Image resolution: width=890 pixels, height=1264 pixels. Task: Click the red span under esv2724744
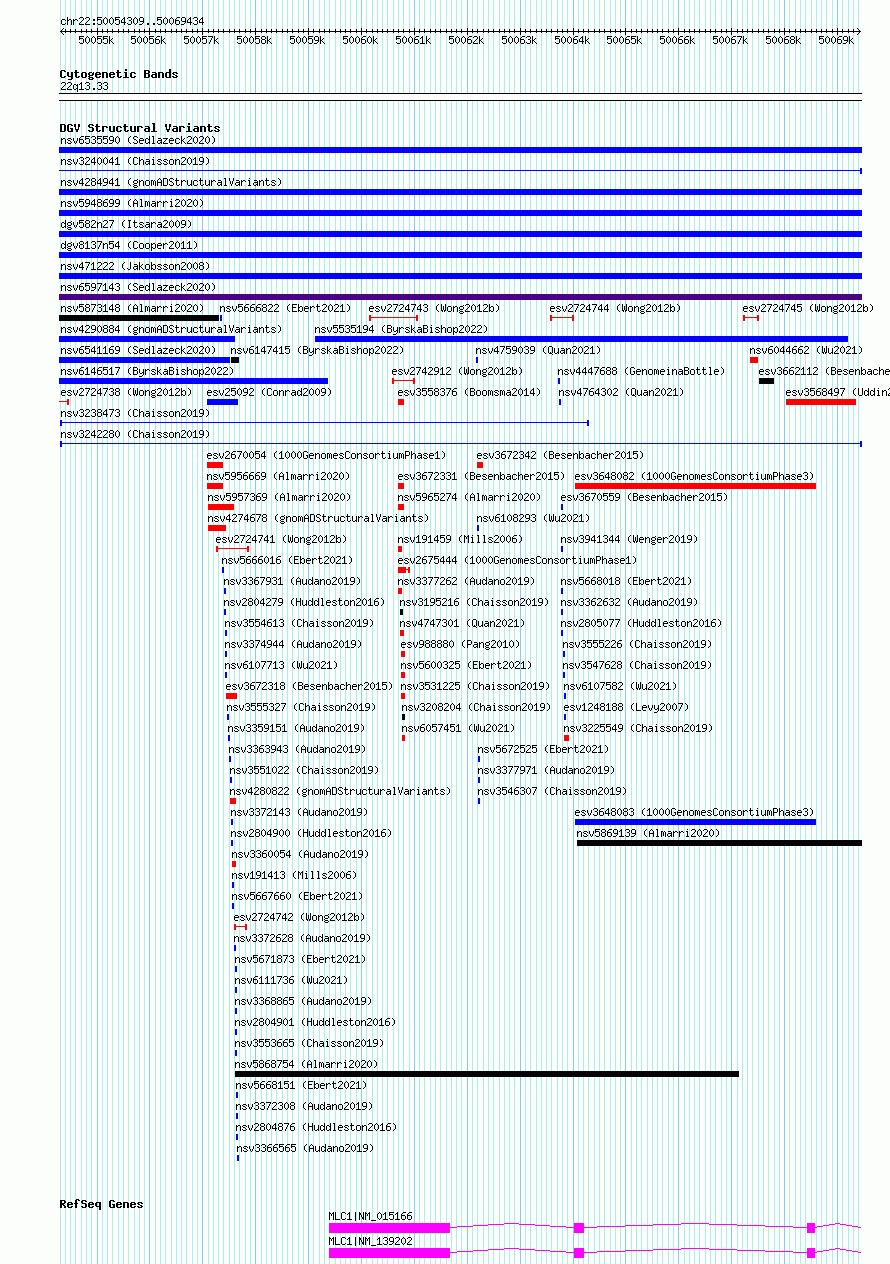point(562,318)
